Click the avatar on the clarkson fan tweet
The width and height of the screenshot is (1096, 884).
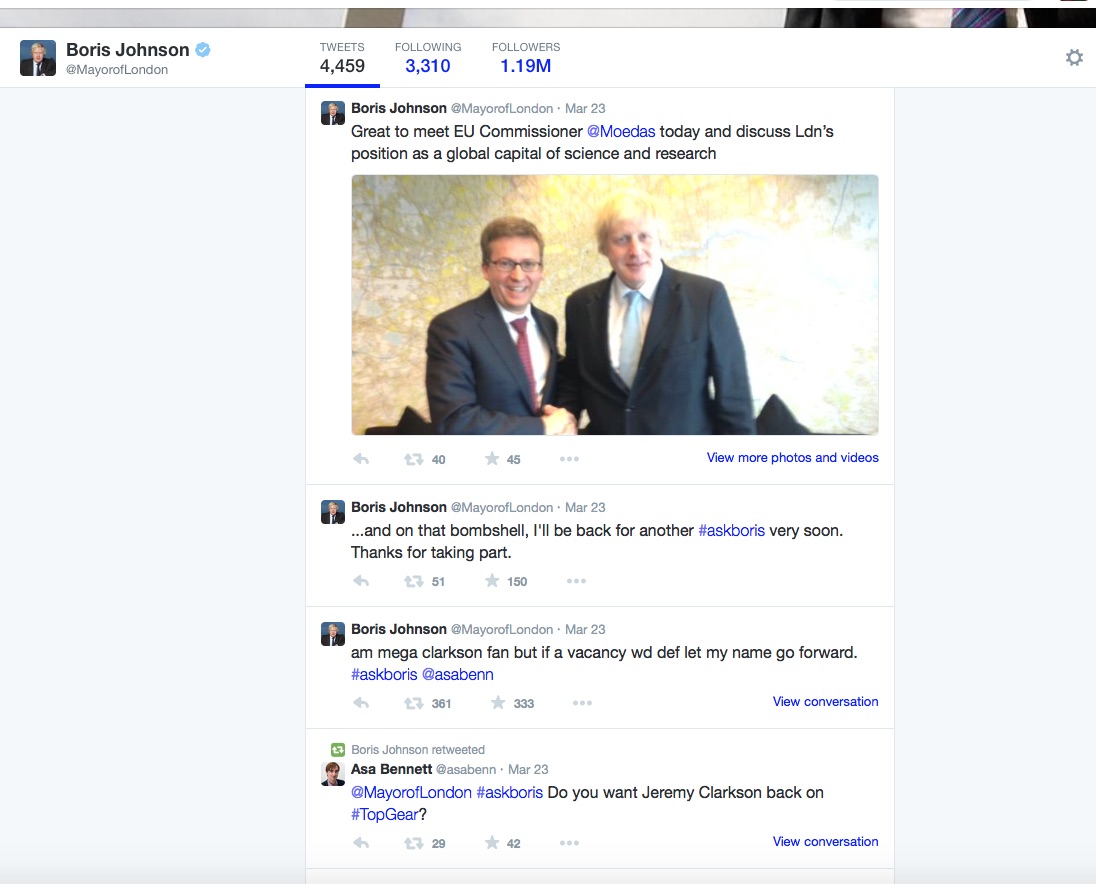(333, 634)
